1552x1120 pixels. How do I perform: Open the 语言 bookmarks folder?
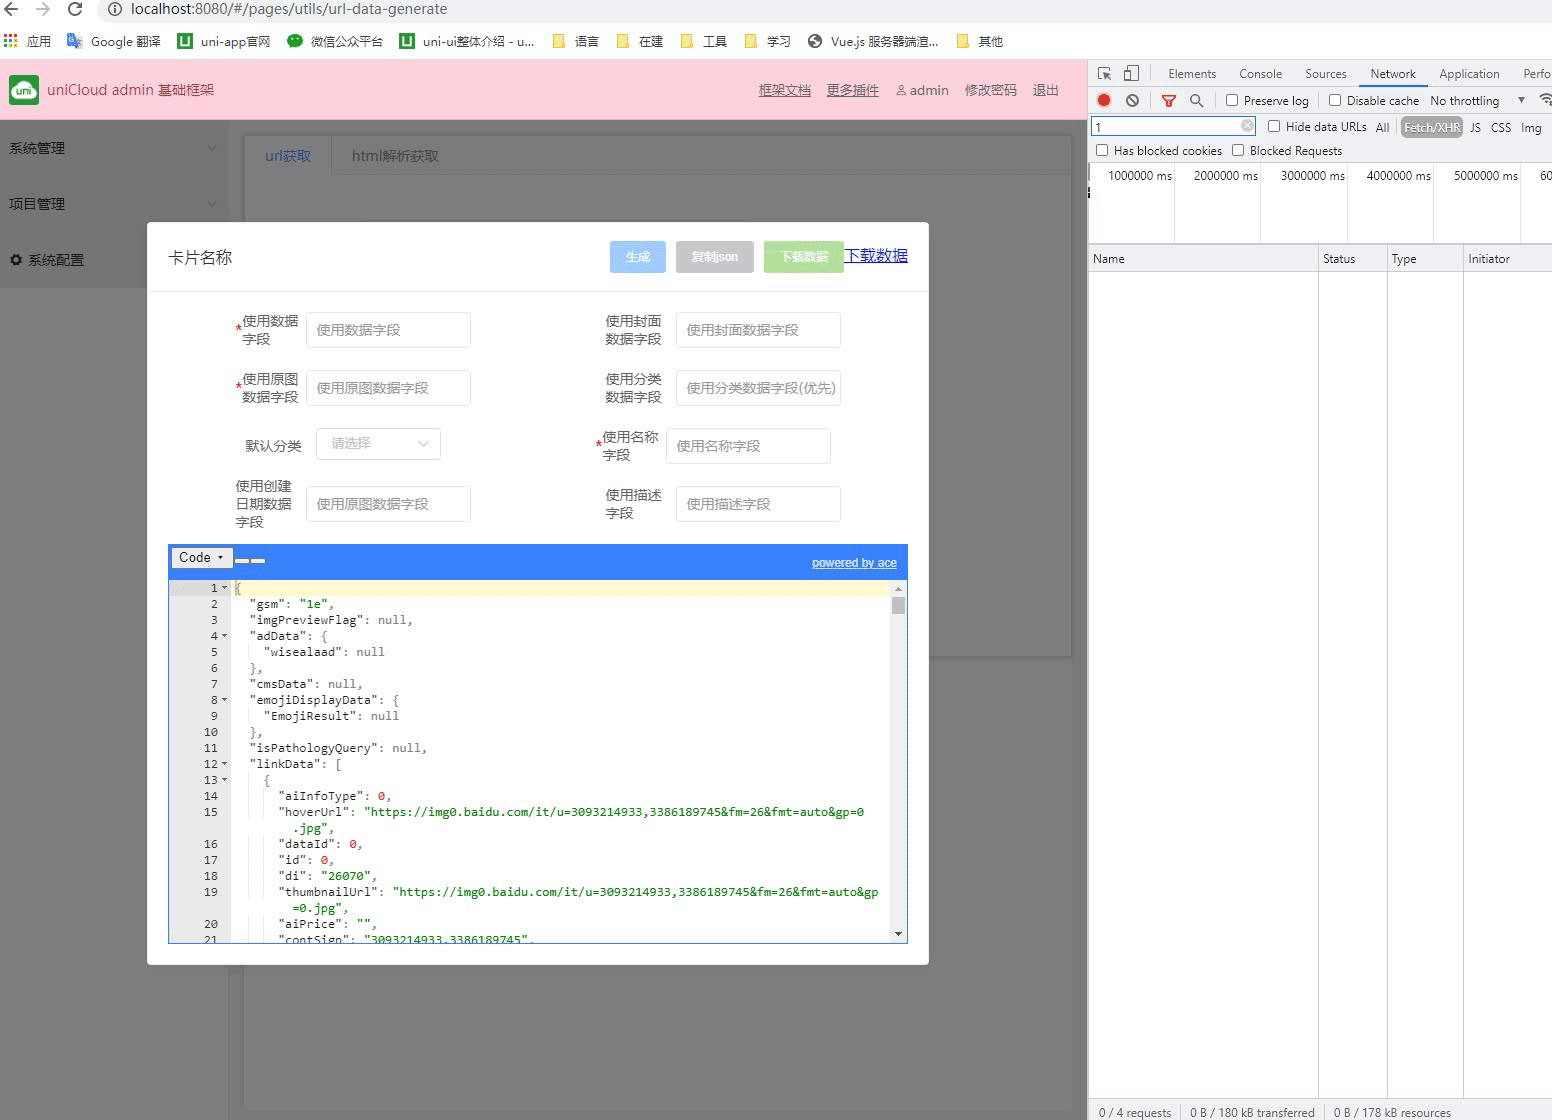pos(575,41)
